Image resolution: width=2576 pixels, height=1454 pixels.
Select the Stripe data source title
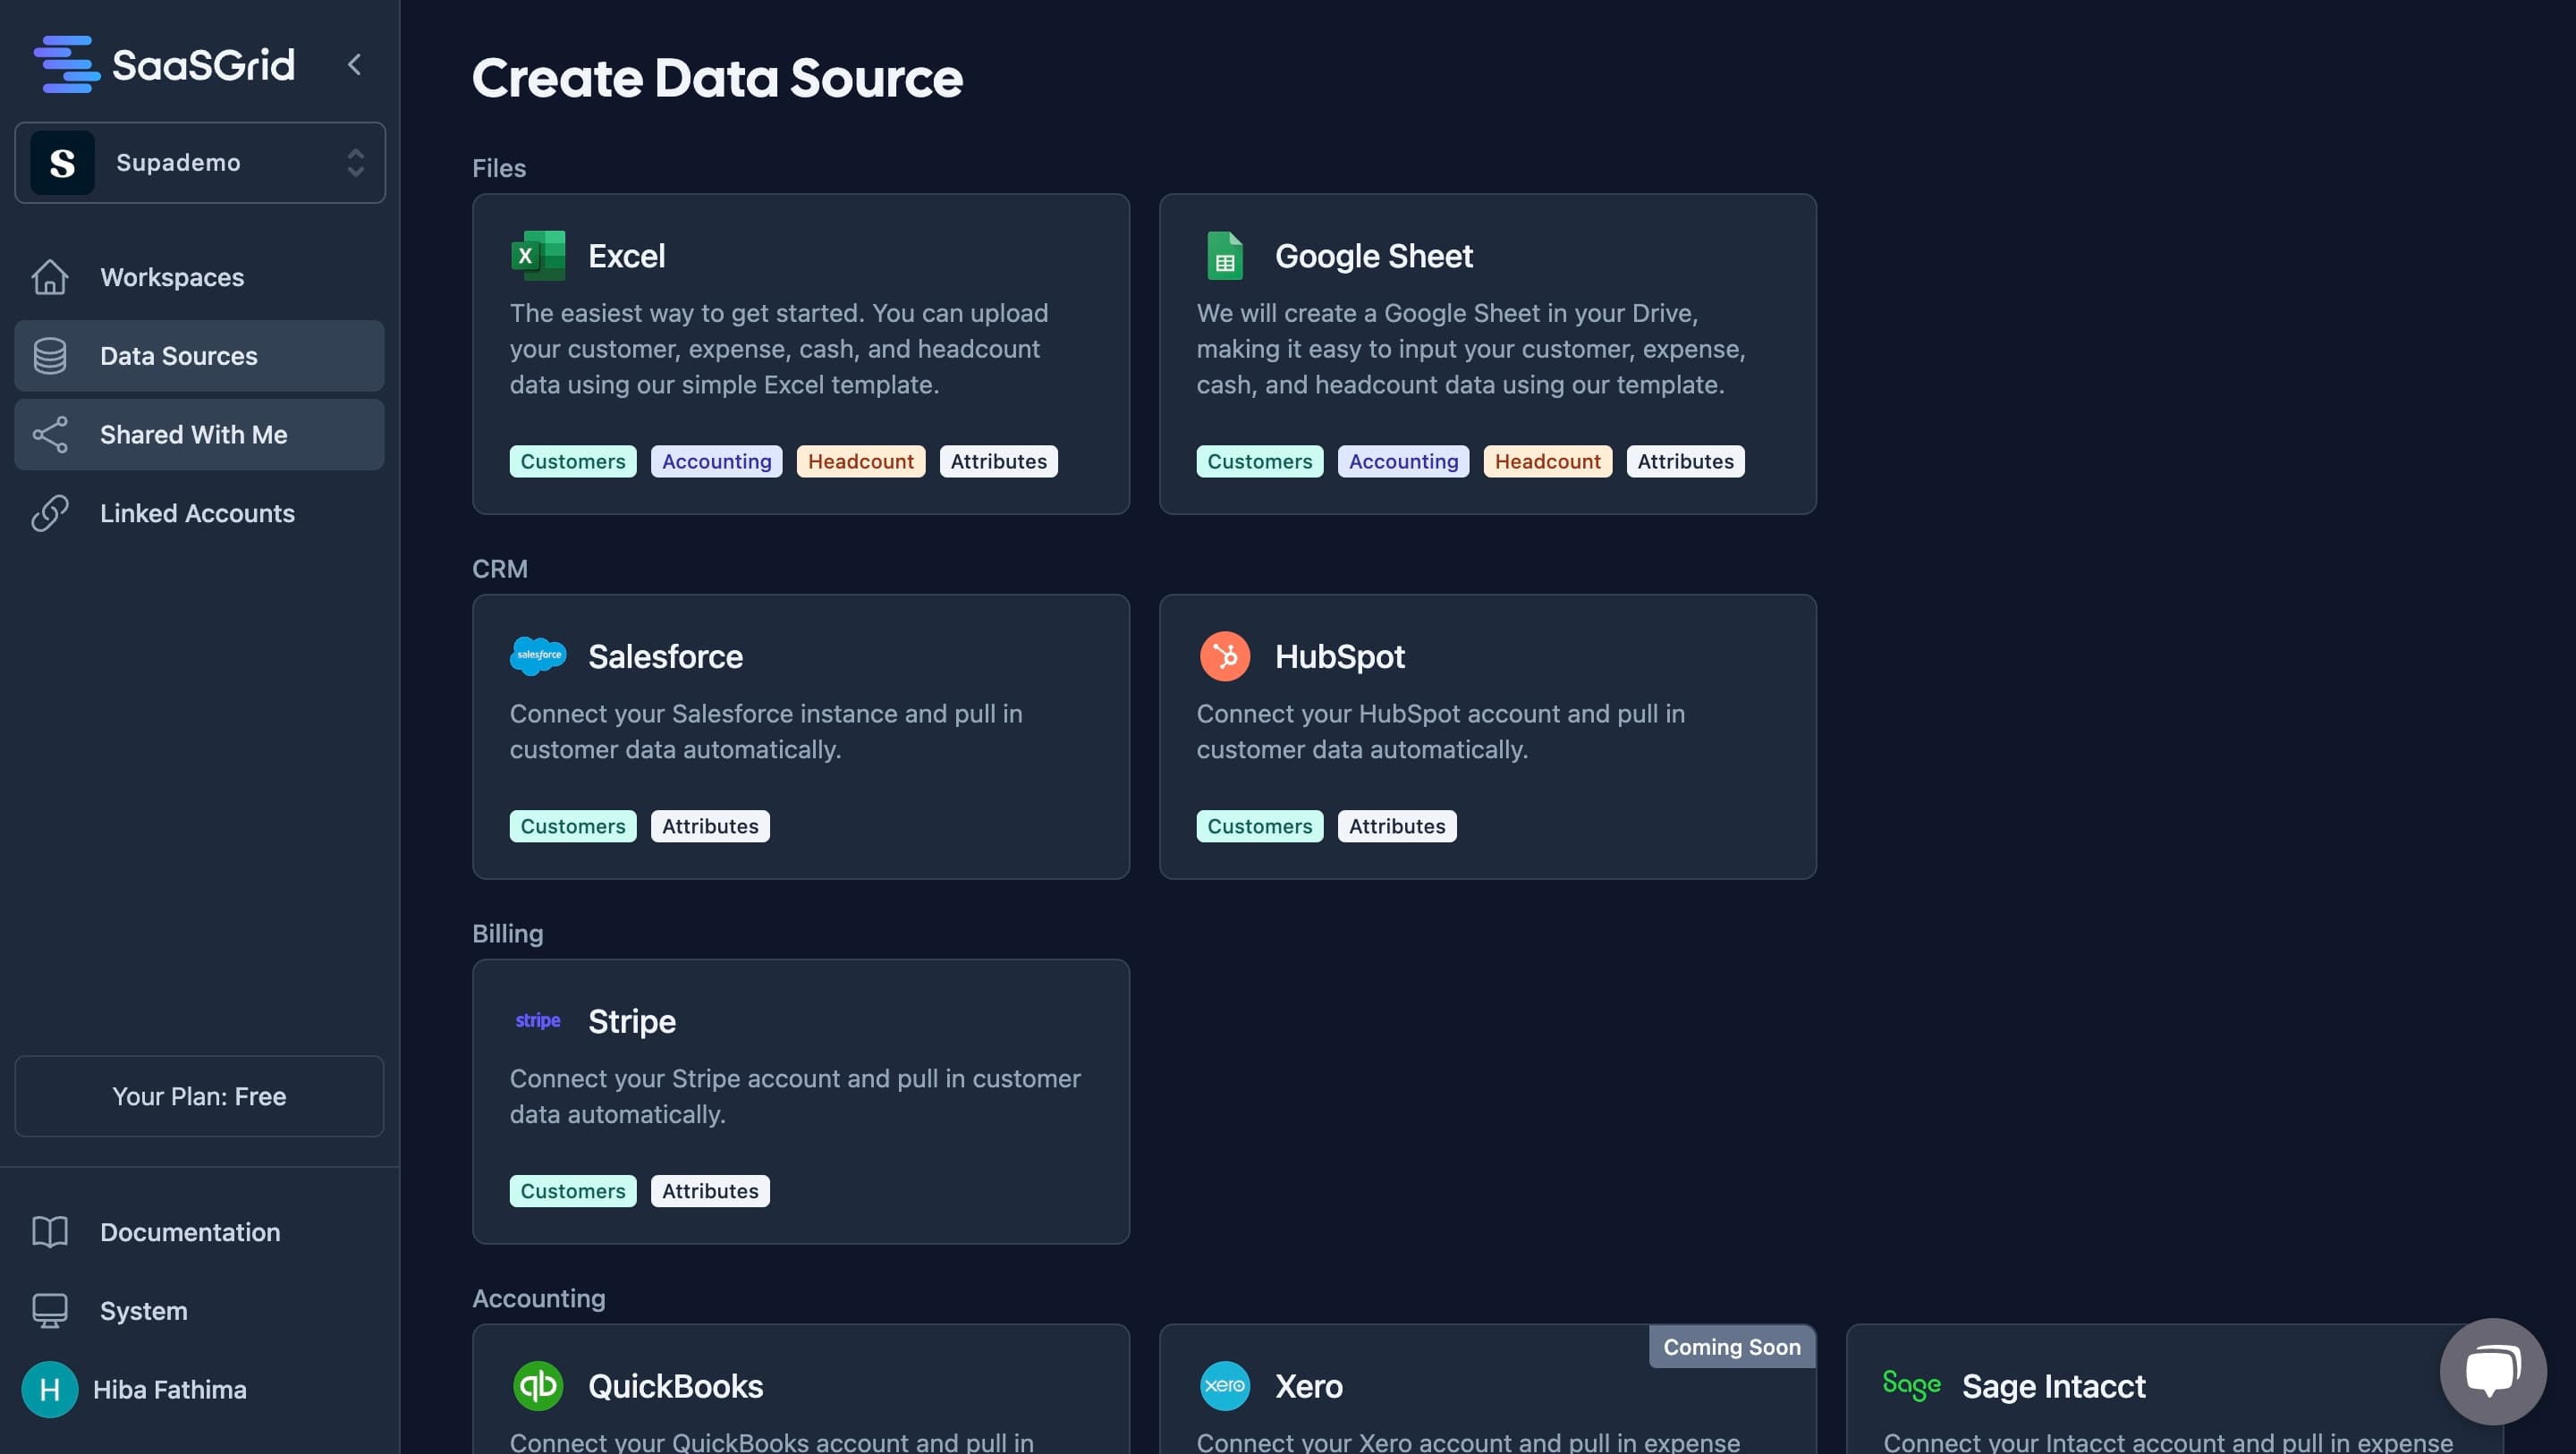(x=632, y=1022)
